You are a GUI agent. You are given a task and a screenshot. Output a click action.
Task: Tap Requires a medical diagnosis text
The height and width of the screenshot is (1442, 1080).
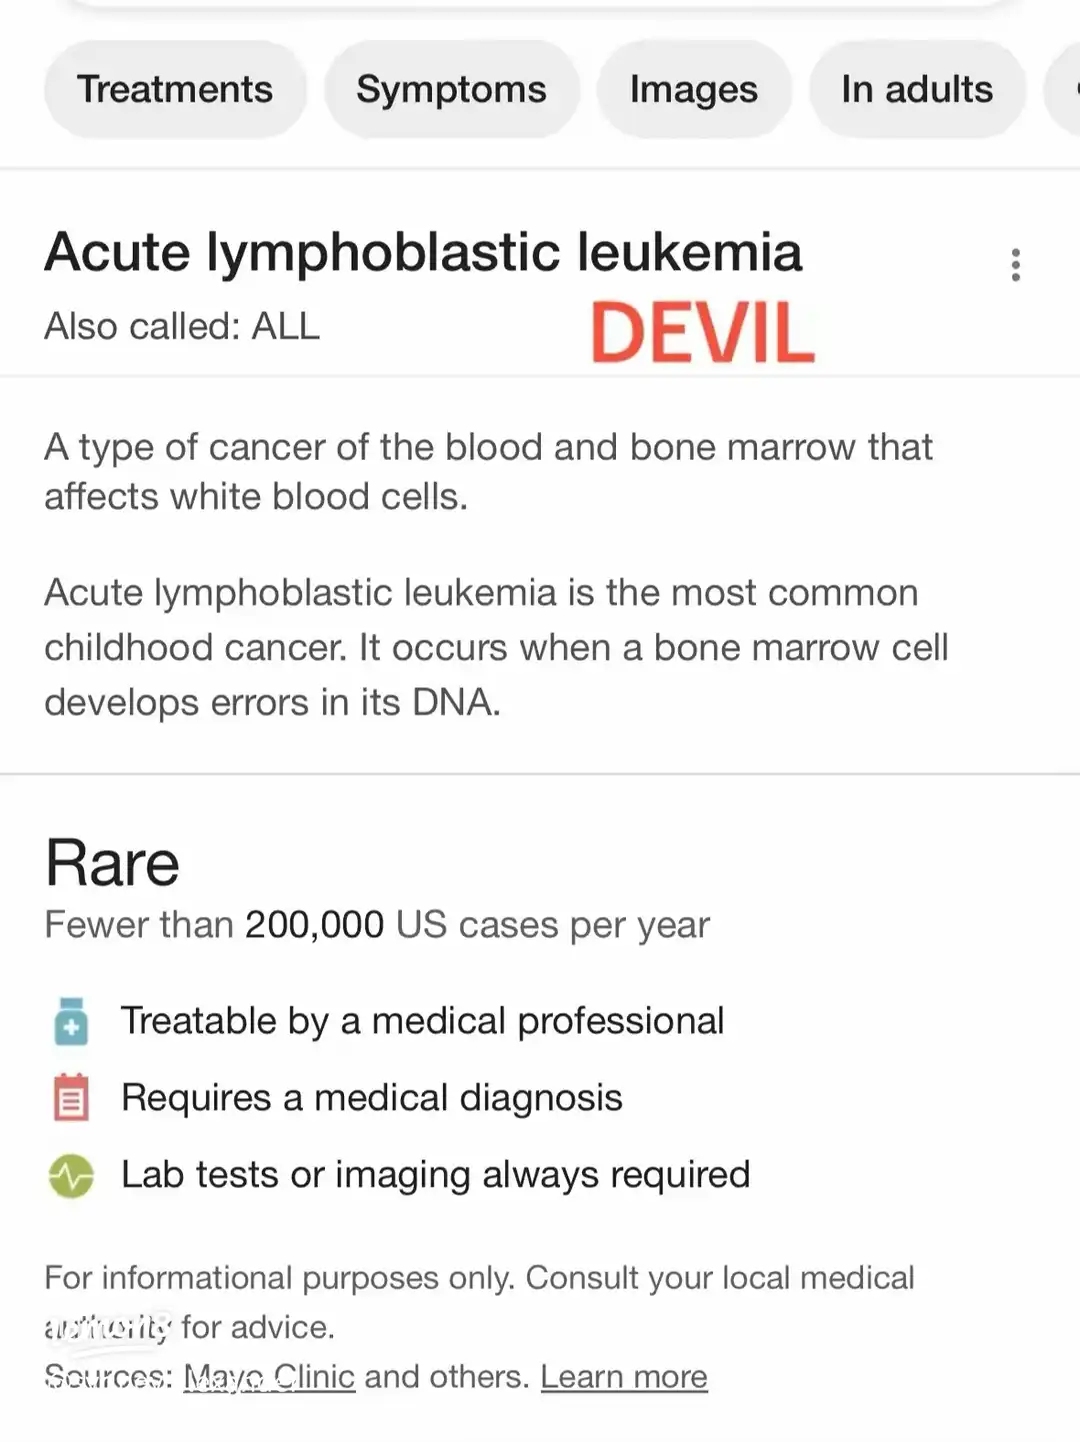(x=371, y=1098)
